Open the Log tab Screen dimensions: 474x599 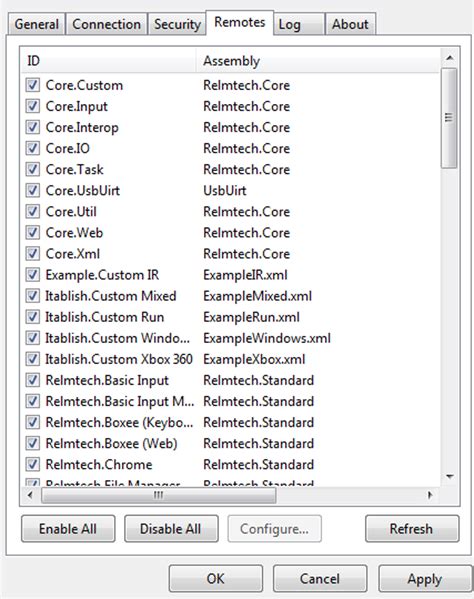[x=299, y=24]
